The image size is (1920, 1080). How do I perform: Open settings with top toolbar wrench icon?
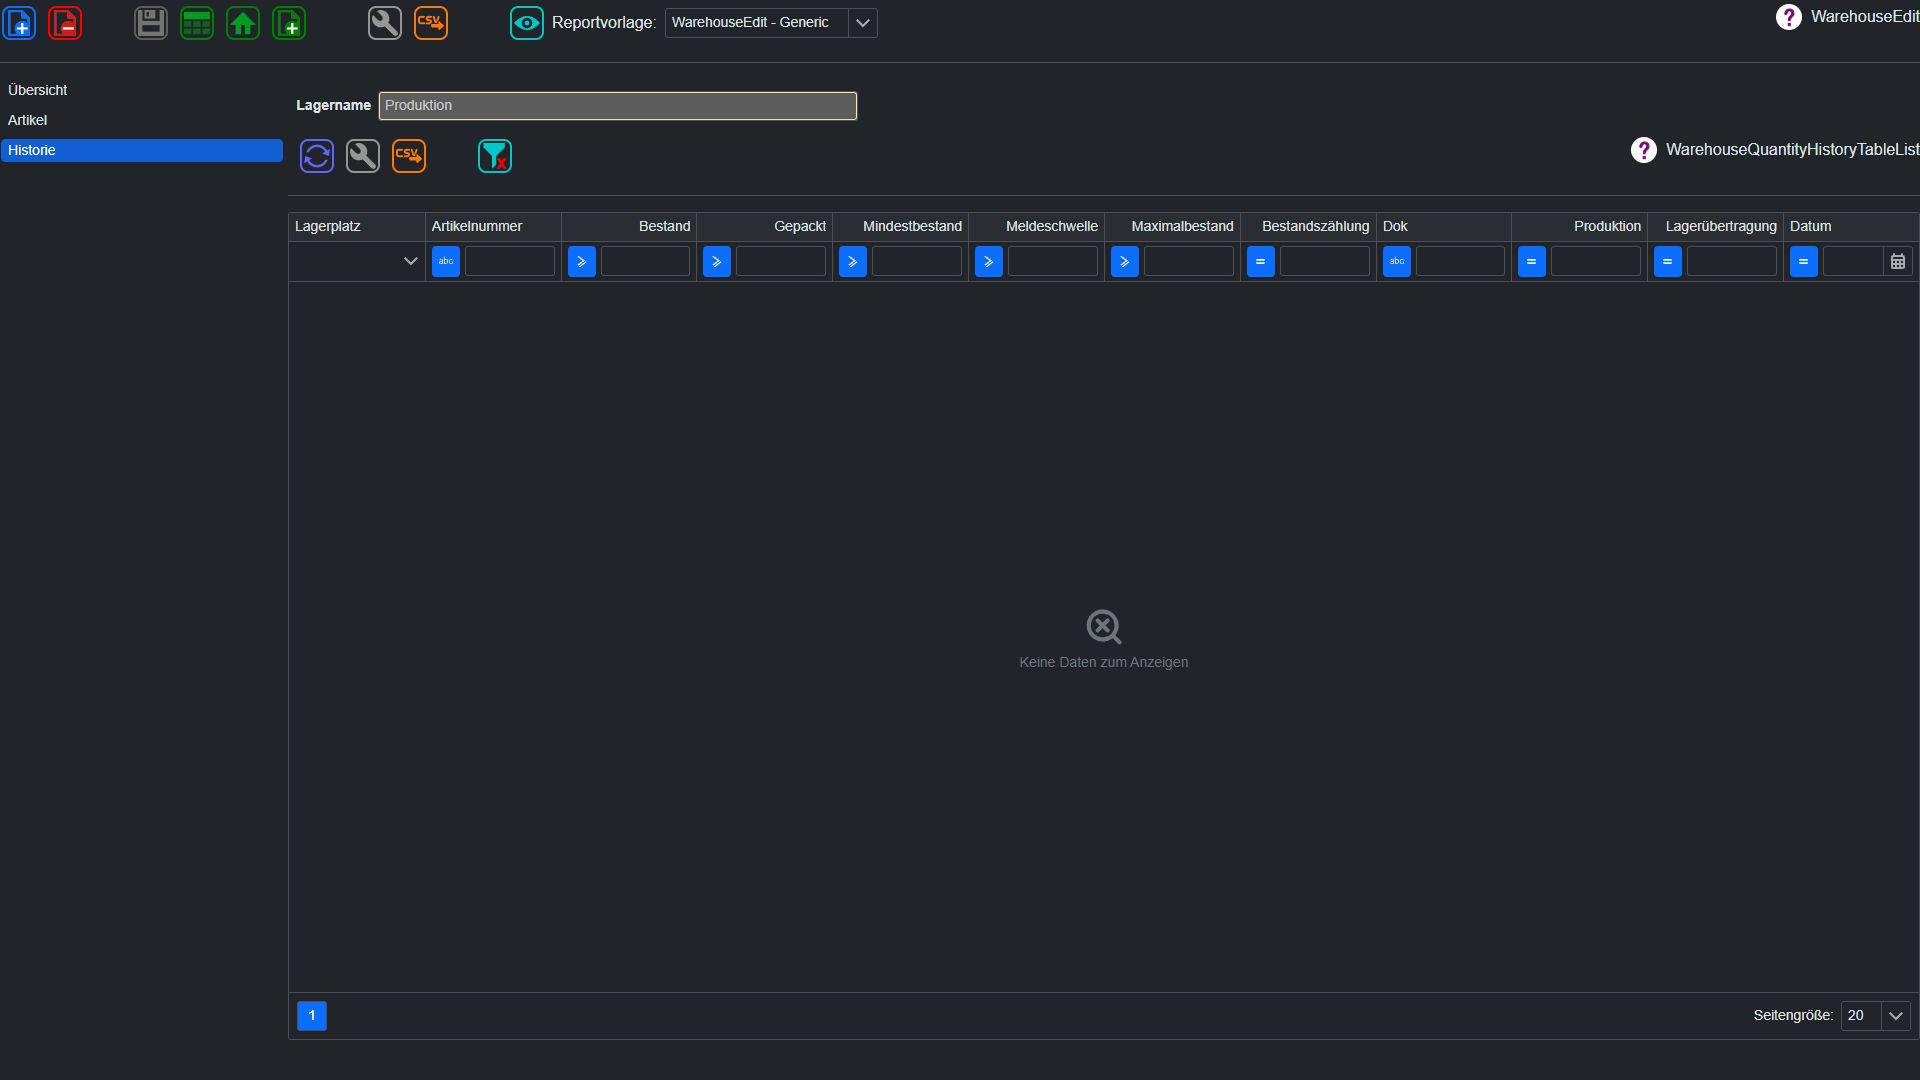[x=385, y=22]
